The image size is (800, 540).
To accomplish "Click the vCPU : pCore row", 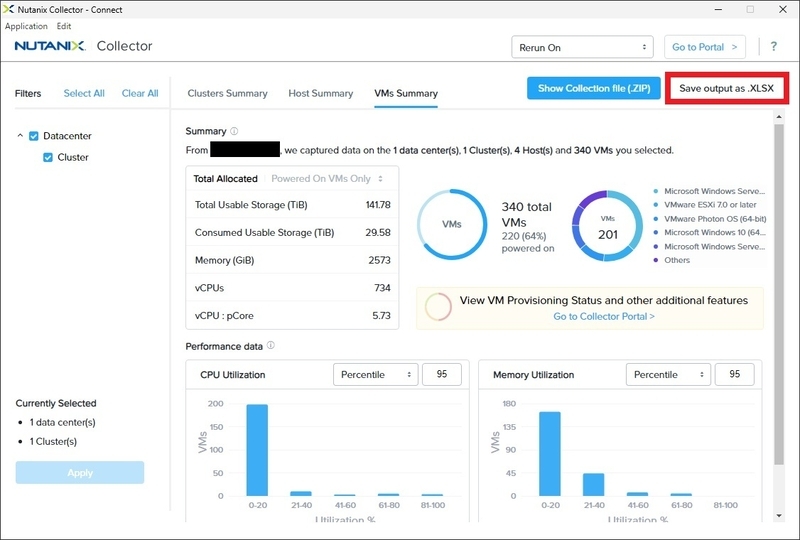I will coord(292,315).
